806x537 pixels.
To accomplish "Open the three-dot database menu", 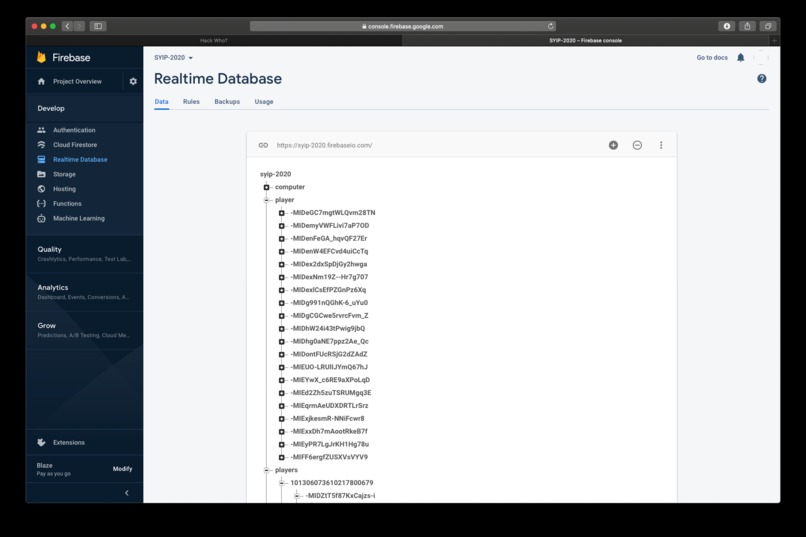I will tap(661, 145).
